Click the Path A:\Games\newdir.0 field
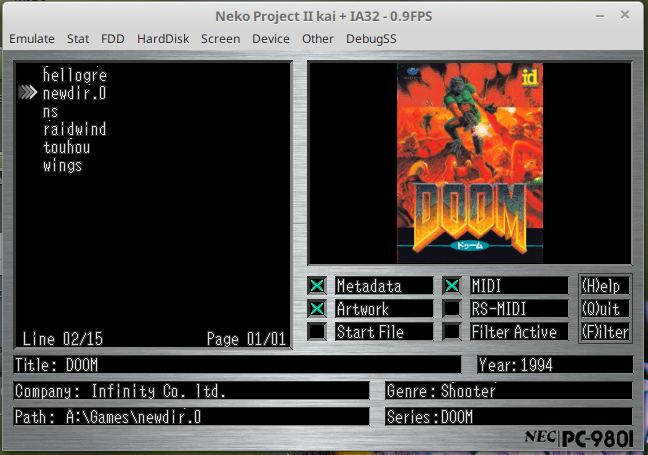The height and width of the screenshot is (455, 648). [x=191, y=417]
